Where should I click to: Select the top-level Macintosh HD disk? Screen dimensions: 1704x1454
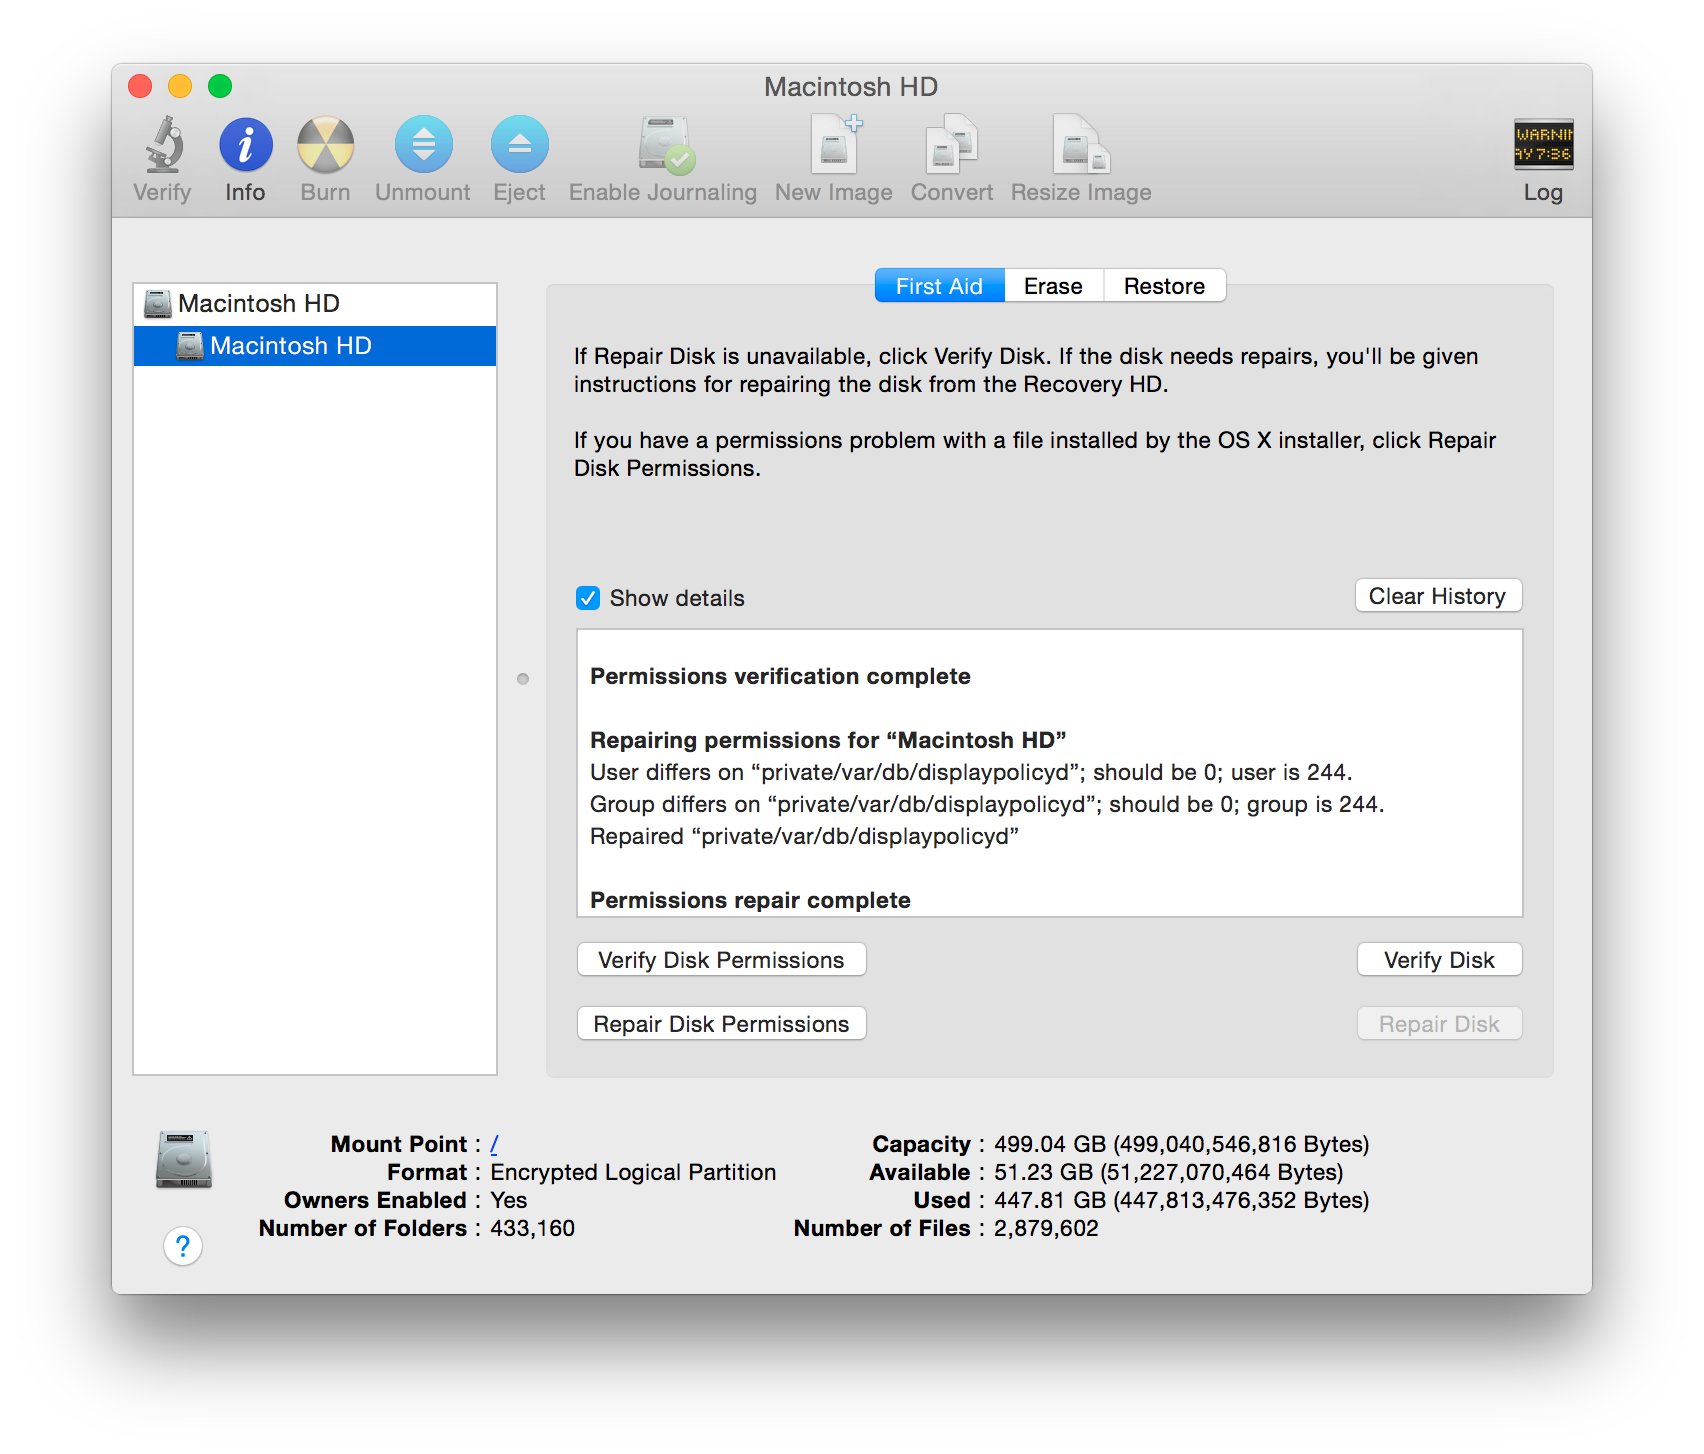258,304
